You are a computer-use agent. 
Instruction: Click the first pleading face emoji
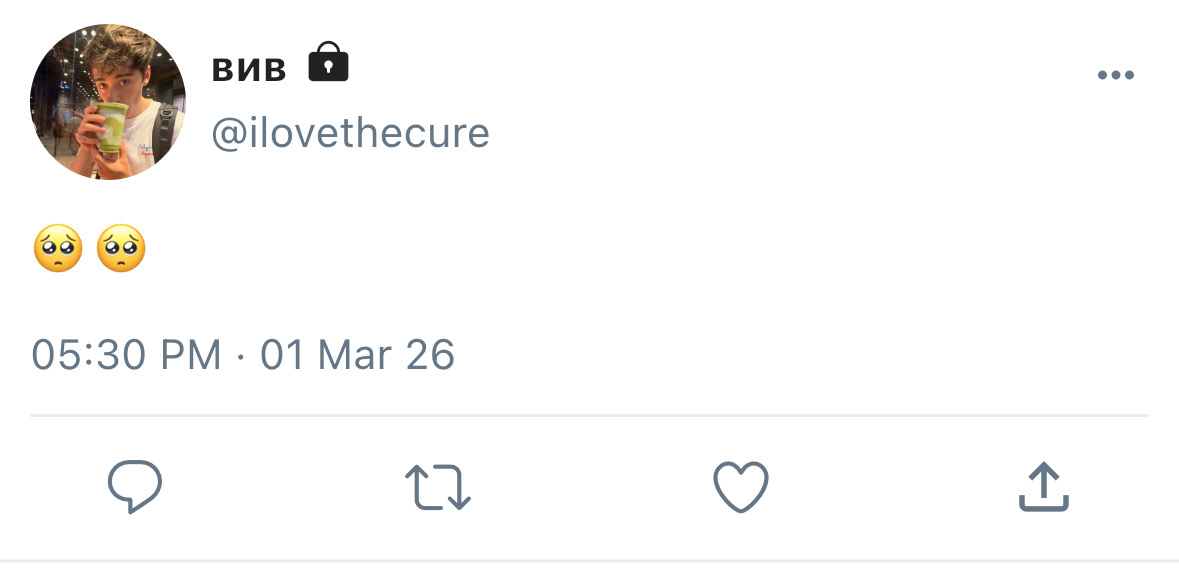tap(58, 248)
